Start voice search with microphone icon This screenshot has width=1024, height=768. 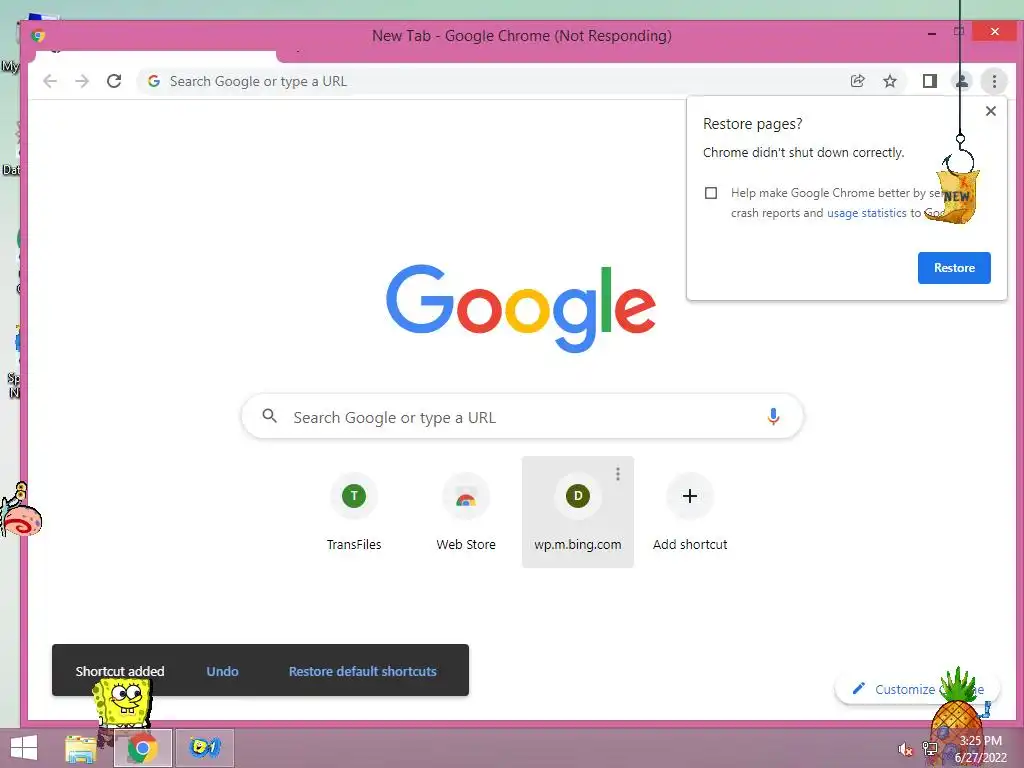(773, 417)
